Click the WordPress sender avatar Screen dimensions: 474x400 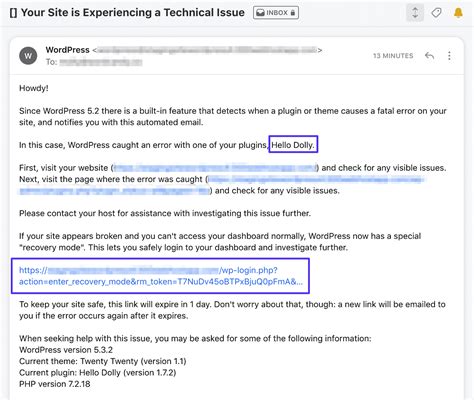point(28,56)
